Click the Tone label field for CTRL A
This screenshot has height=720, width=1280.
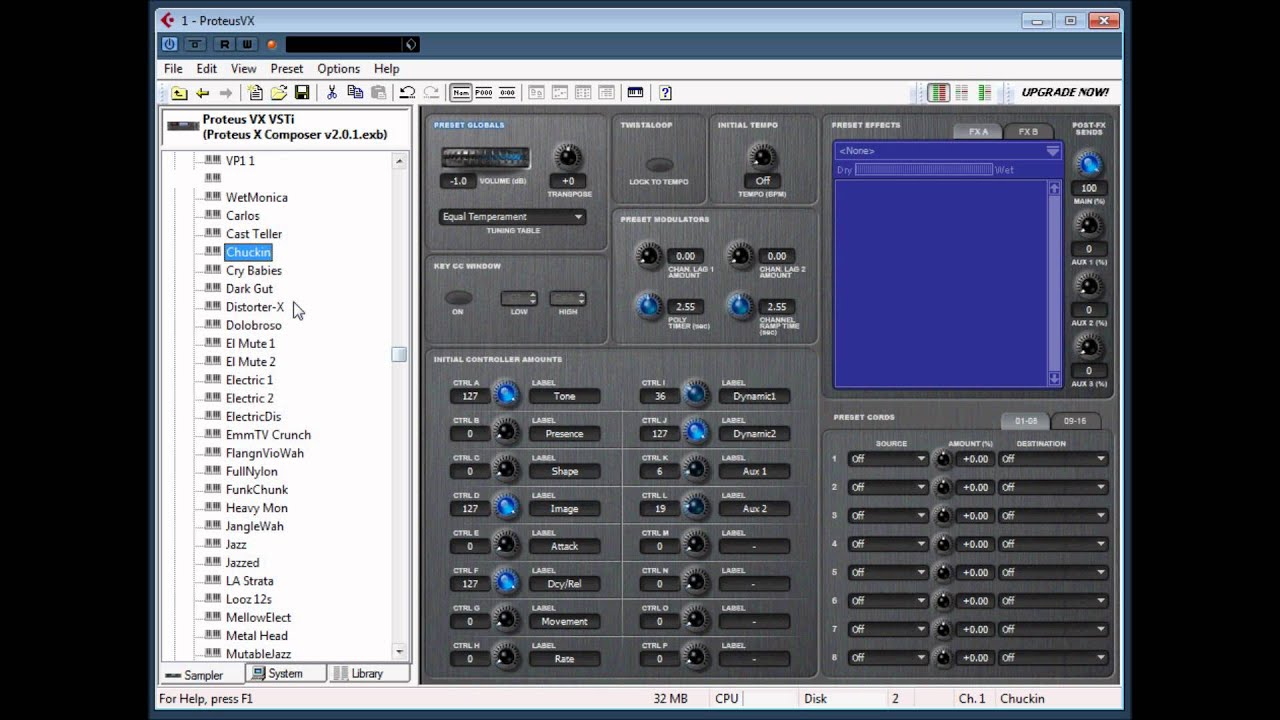click(x=564, y=396)
